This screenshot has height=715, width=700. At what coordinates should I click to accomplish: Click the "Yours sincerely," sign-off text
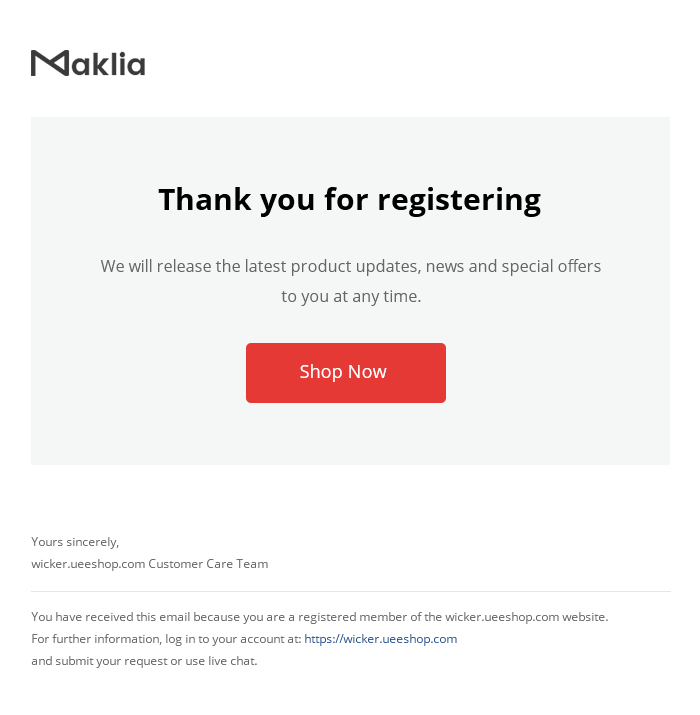click(x=75, y=542)
